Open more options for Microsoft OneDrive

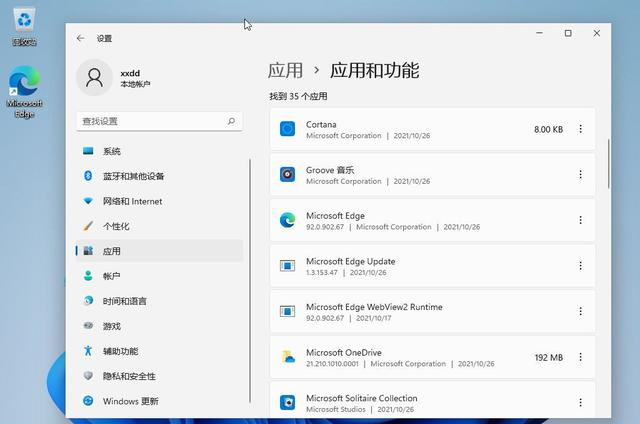click(580, 357)
